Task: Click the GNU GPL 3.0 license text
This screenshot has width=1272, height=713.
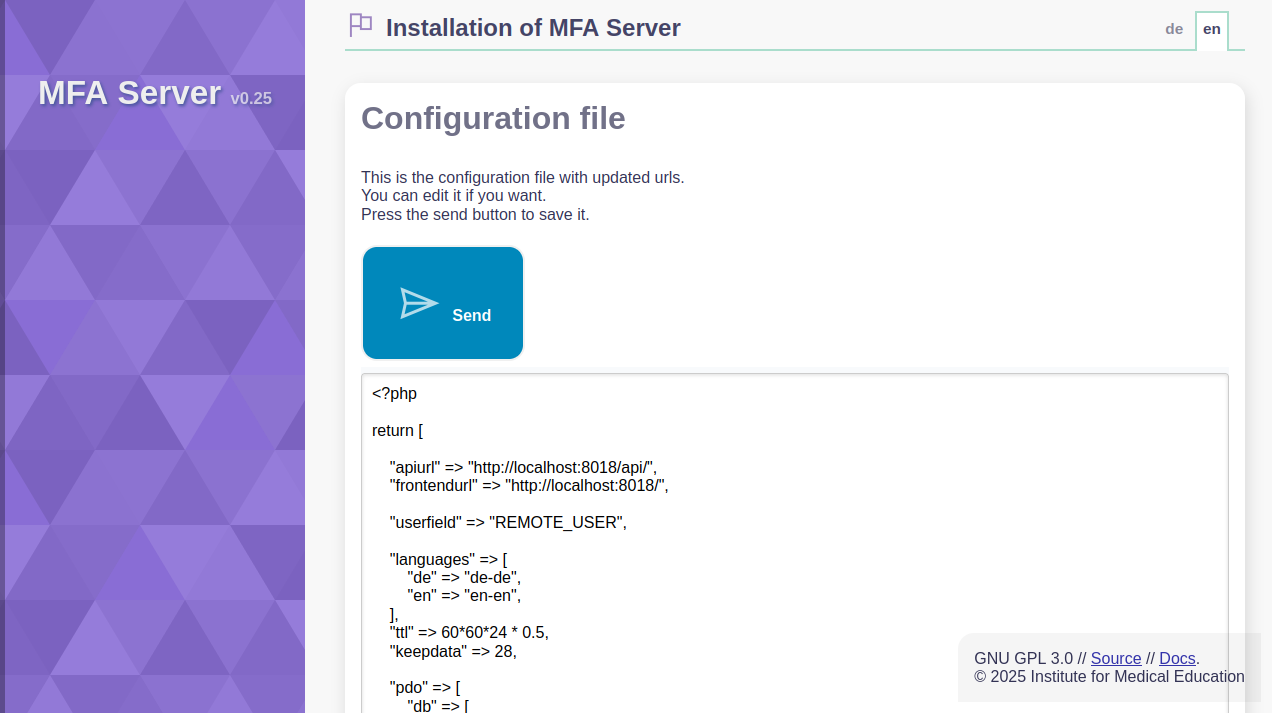Action: (1023, 658)
